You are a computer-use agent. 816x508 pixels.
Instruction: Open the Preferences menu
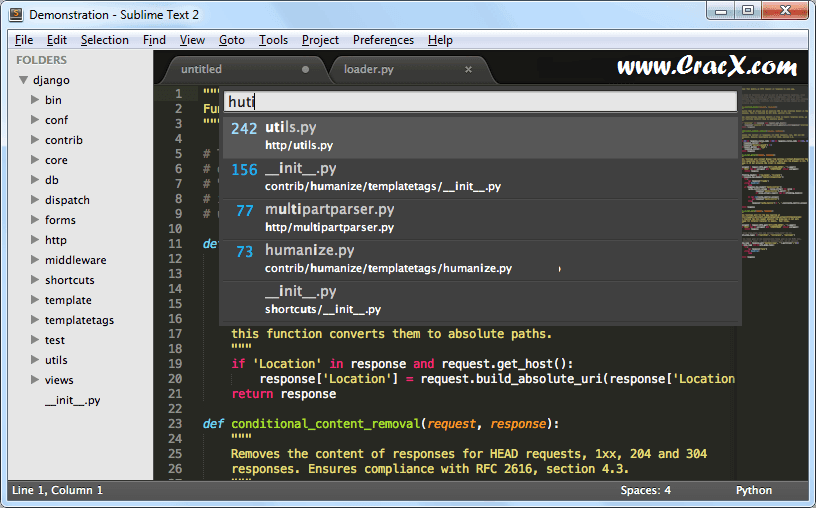click(383, 40)
